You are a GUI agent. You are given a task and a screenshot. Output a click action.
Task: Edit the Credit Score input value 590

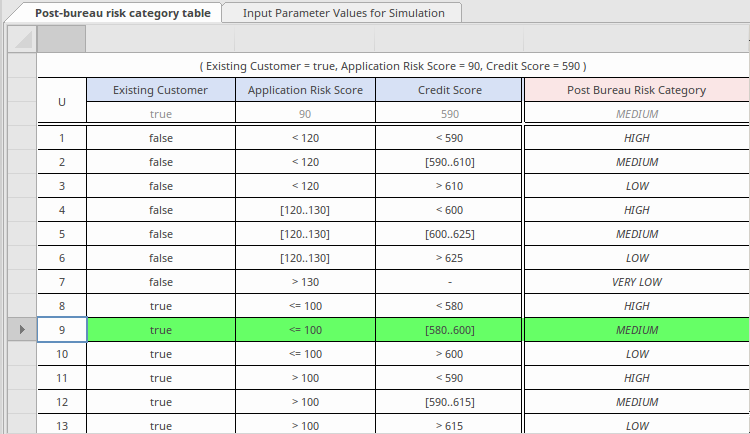coord(449,114)
